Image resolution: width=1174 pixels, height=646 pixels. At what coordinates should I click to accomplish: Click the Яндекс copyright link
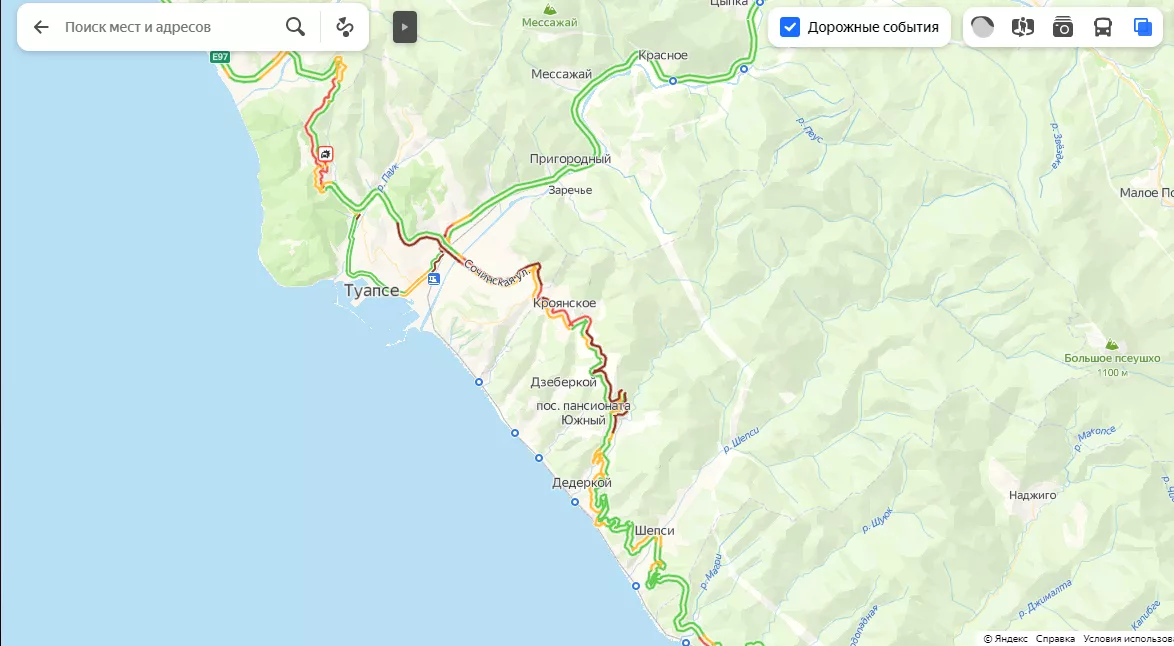(1006, 639)
